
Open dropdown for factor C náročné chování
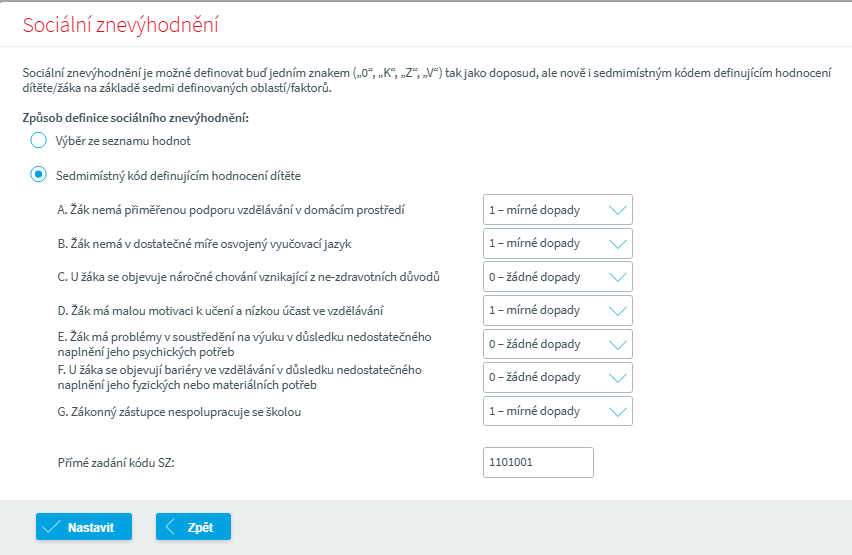click(x=556, y=277)
